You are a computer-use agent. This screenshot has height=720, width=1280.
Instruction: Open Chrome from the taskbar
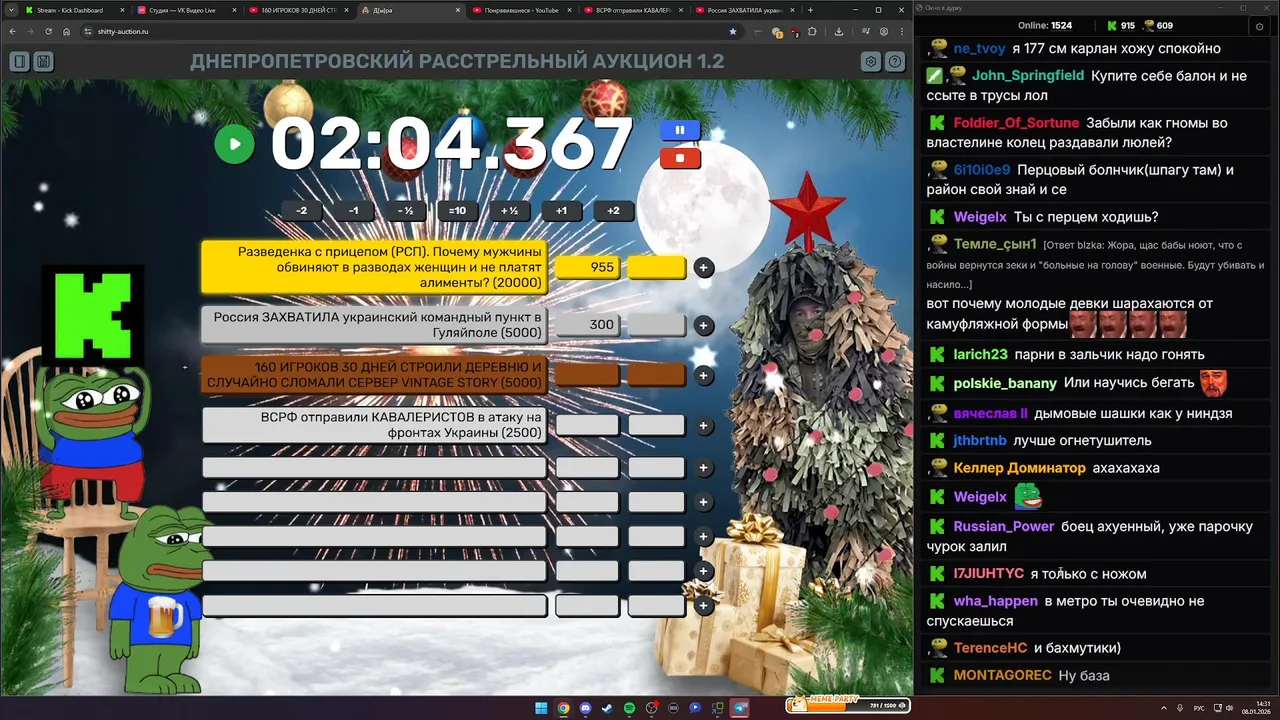563,708
